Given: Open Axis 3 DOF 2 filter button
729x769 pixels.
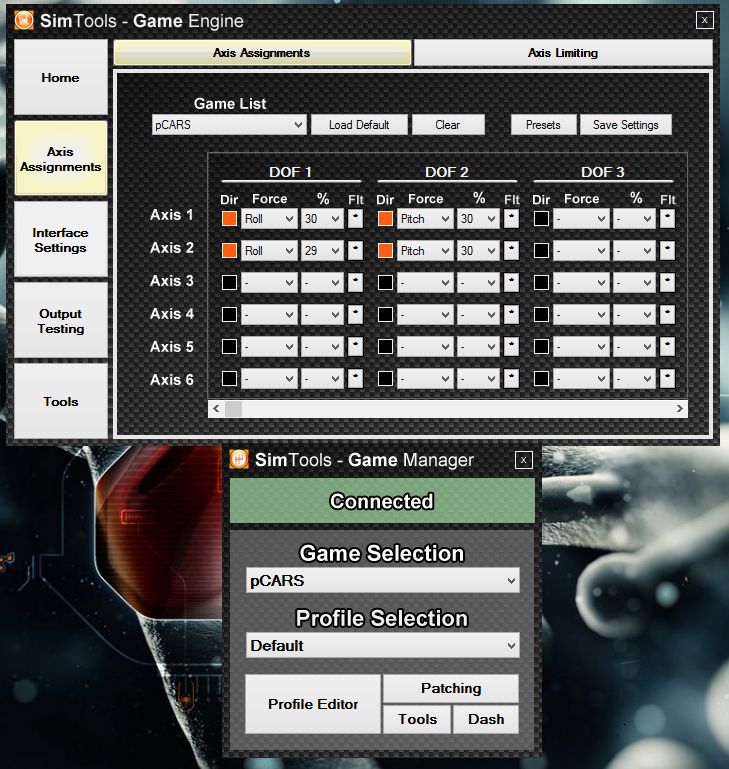Looking at the screenshot, I should tap(511, 282).
